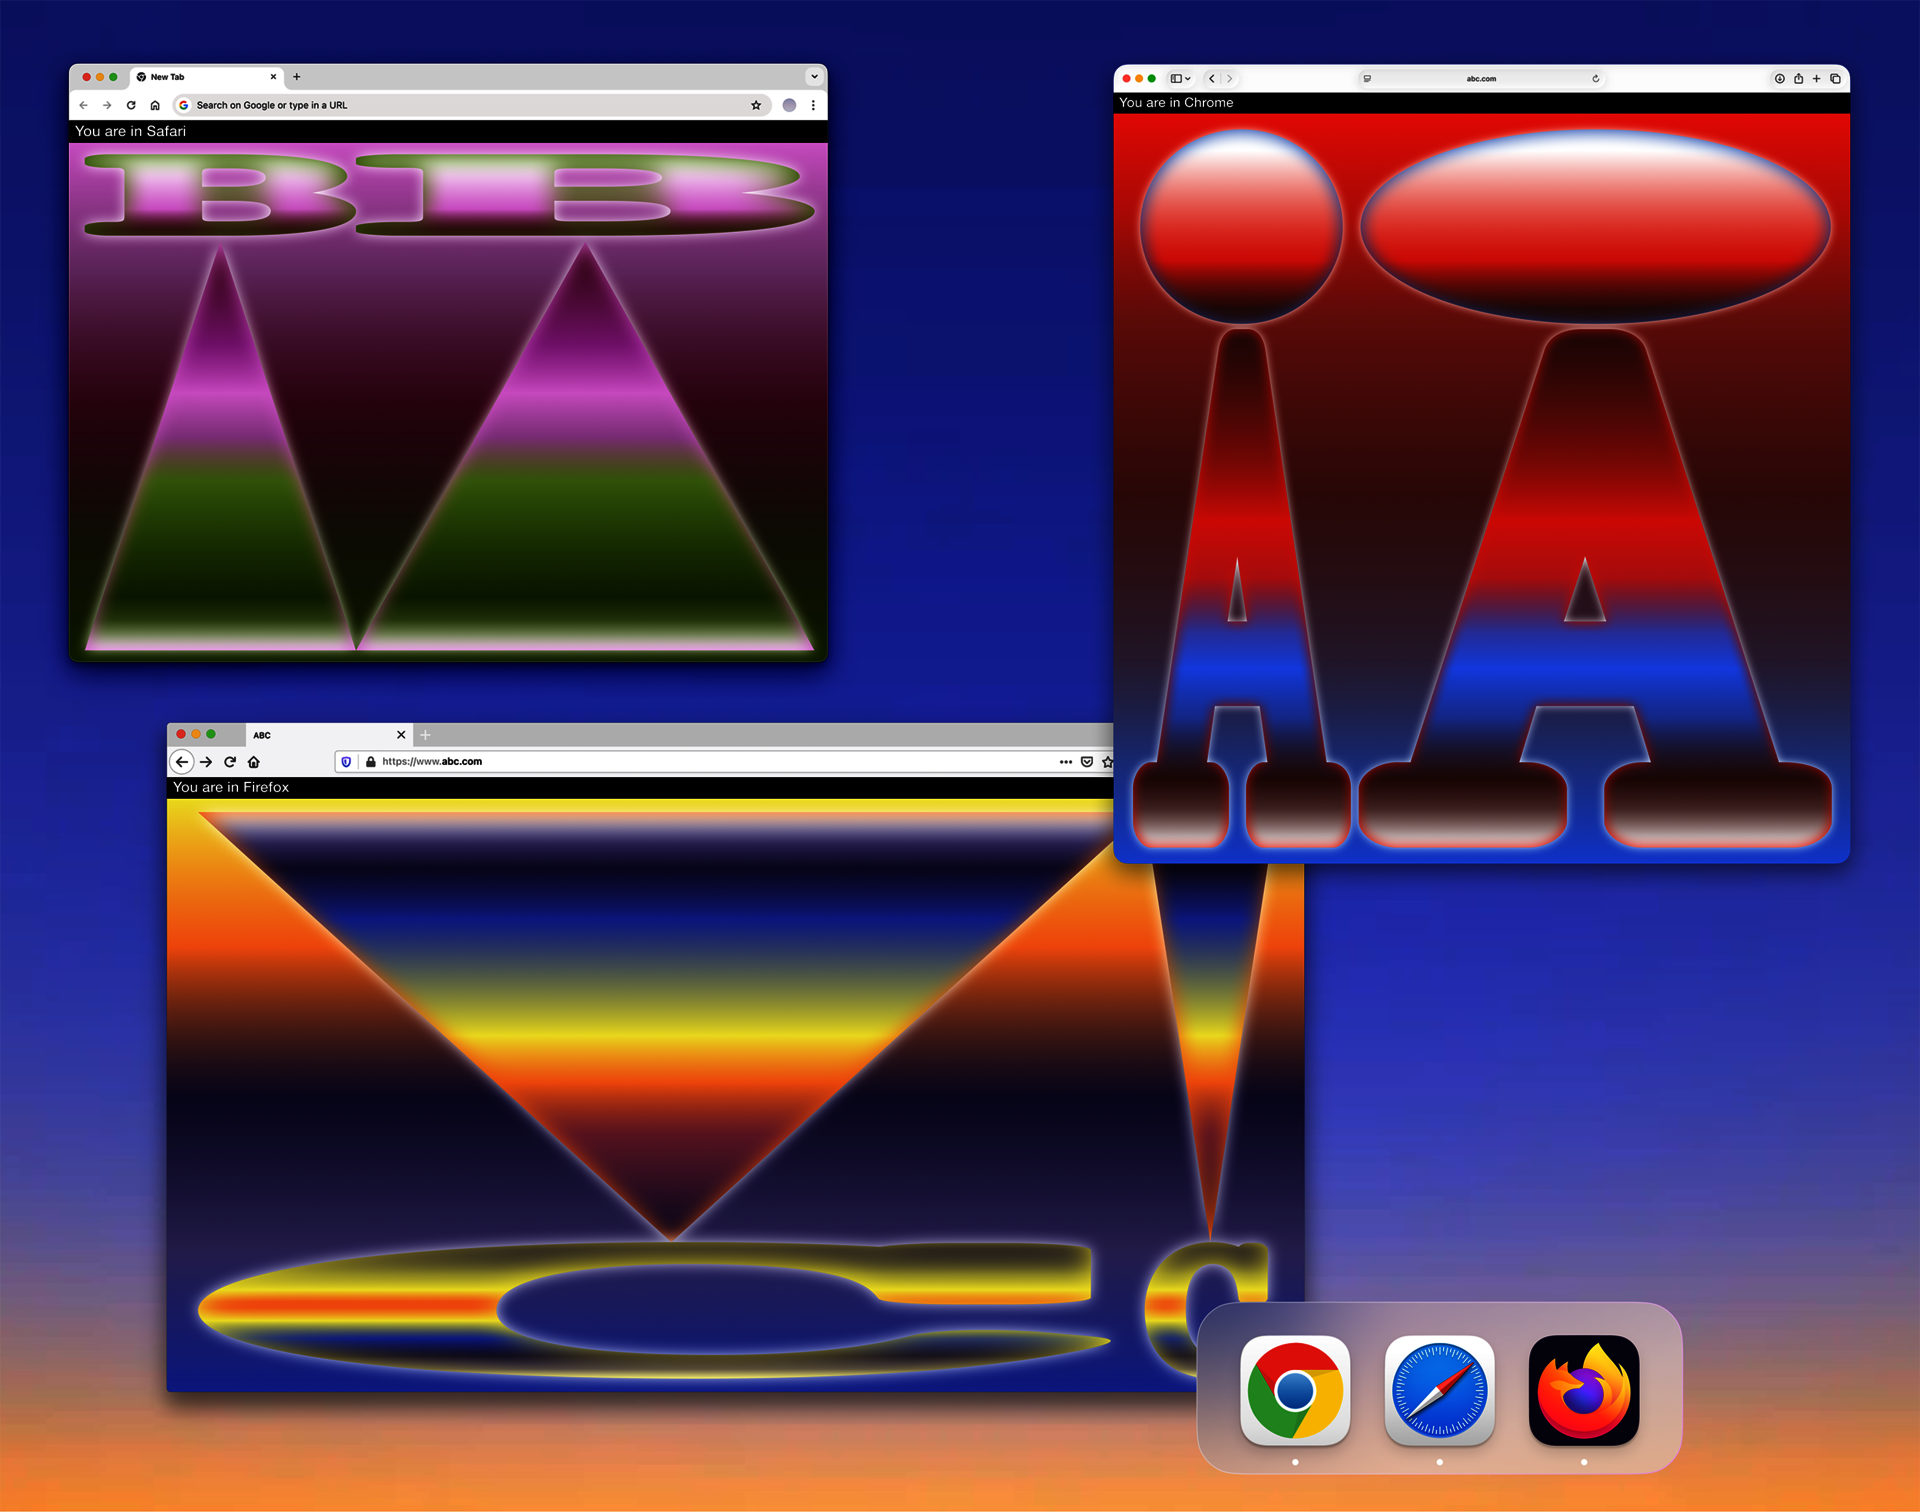1920x1512 pixels.
Task: Show tab overview in abc.com window
Action: tap(1836, 79)
